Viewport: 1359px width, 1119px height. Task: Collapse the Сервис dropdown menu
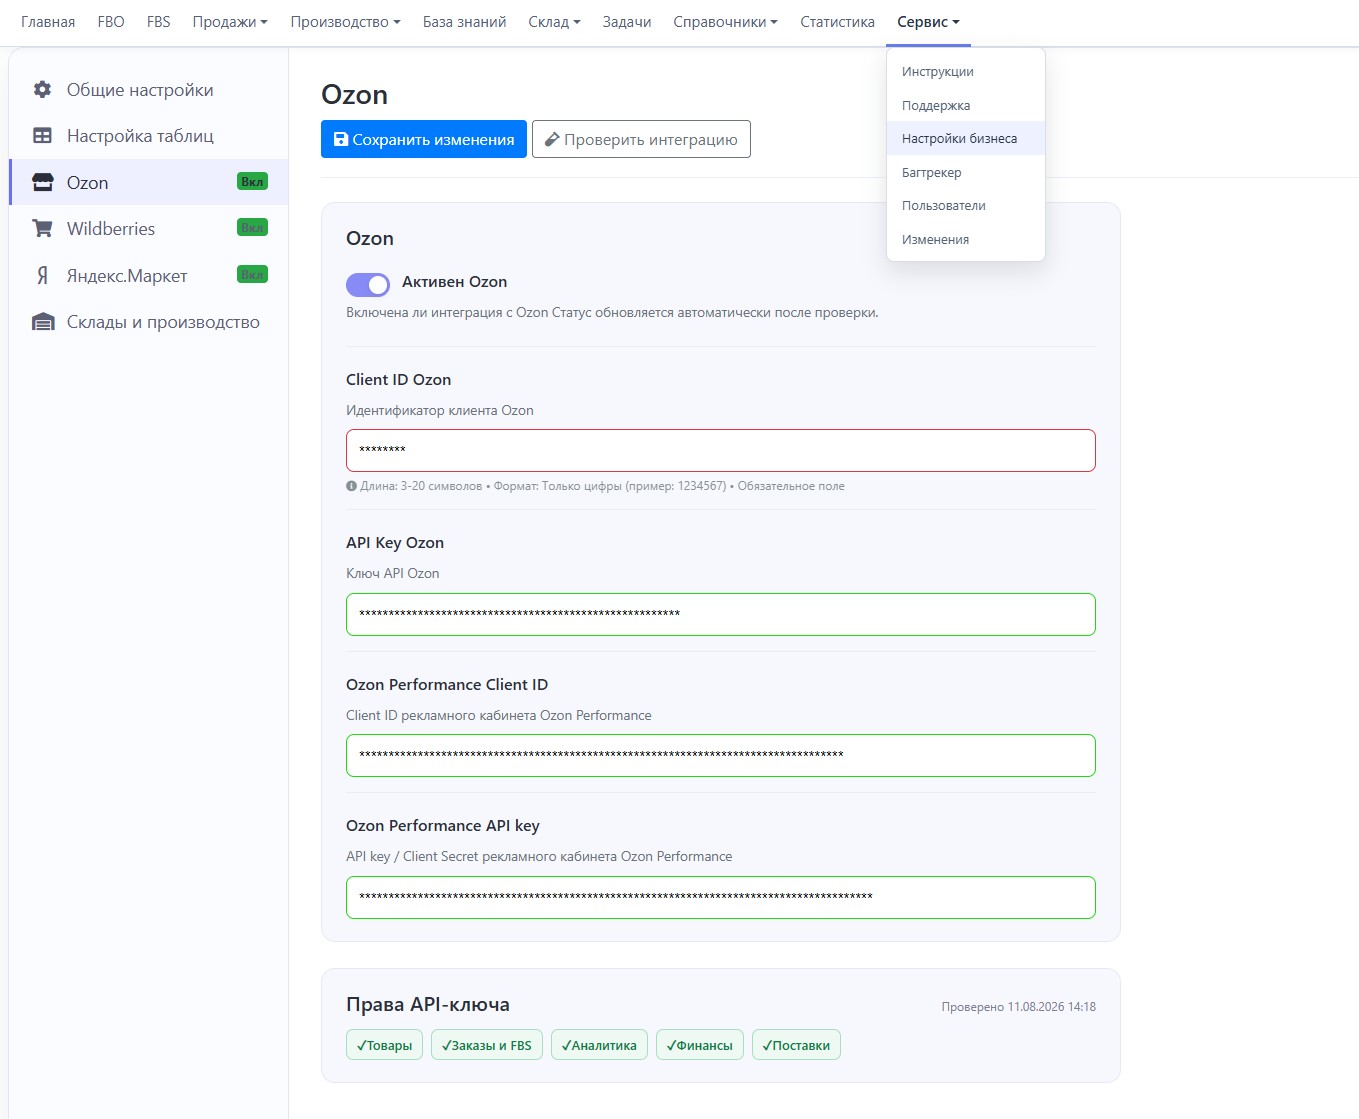928,22
